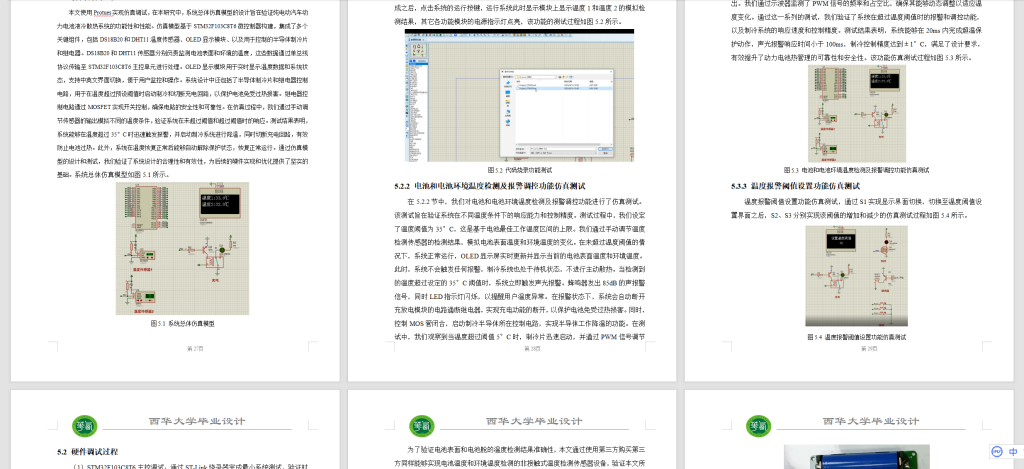Image resolution: width=1024 pixels, height=469 pixels.
Task: Click heading 5.2 硬件调试过程
Action: (x=88, y=451)
